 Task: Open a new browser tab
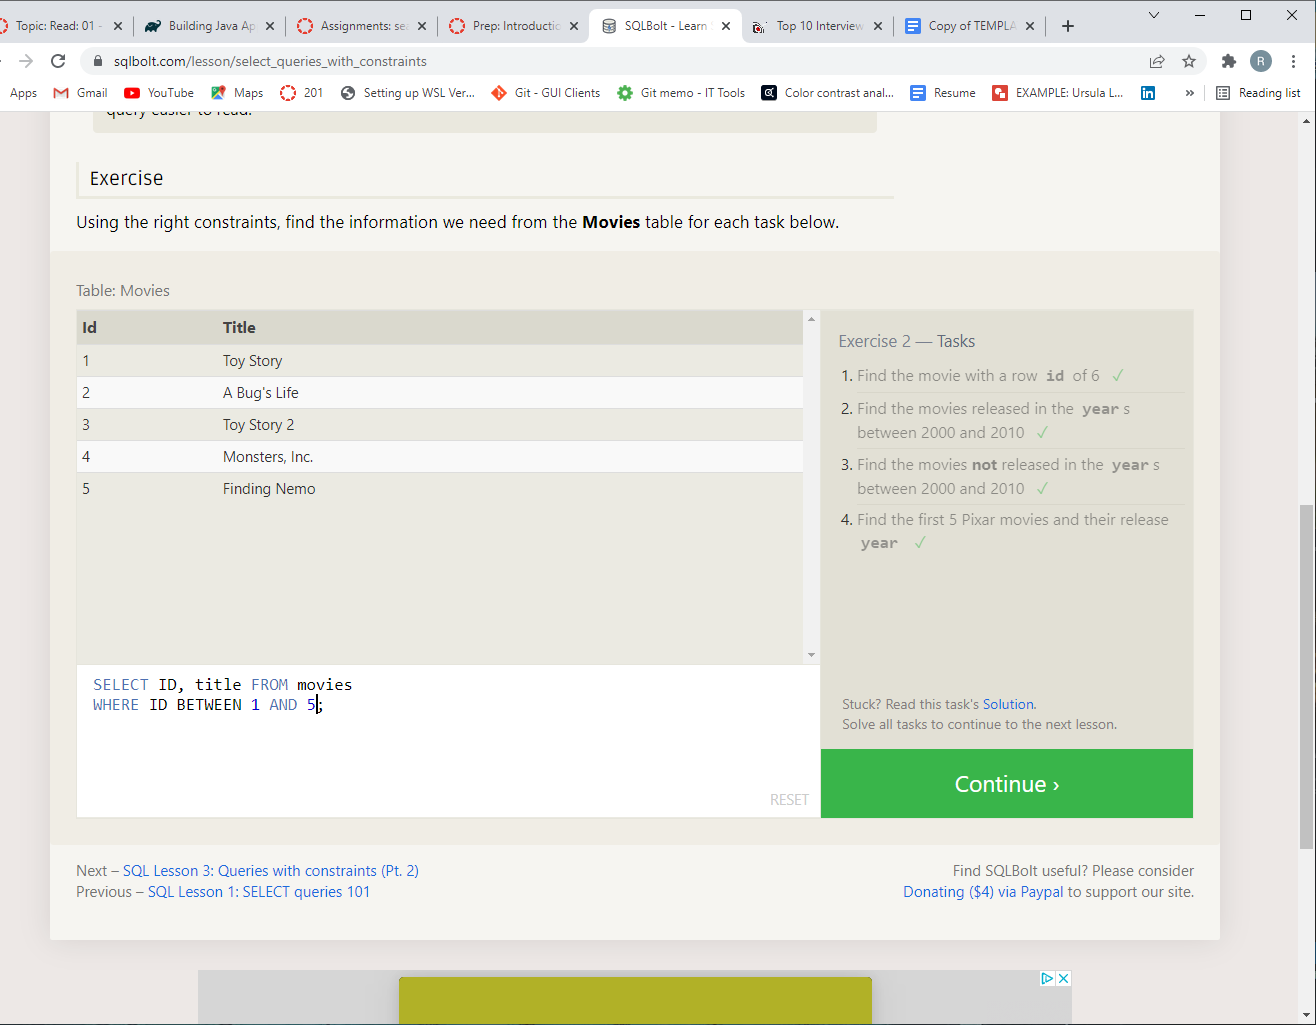coord(1068,26)
